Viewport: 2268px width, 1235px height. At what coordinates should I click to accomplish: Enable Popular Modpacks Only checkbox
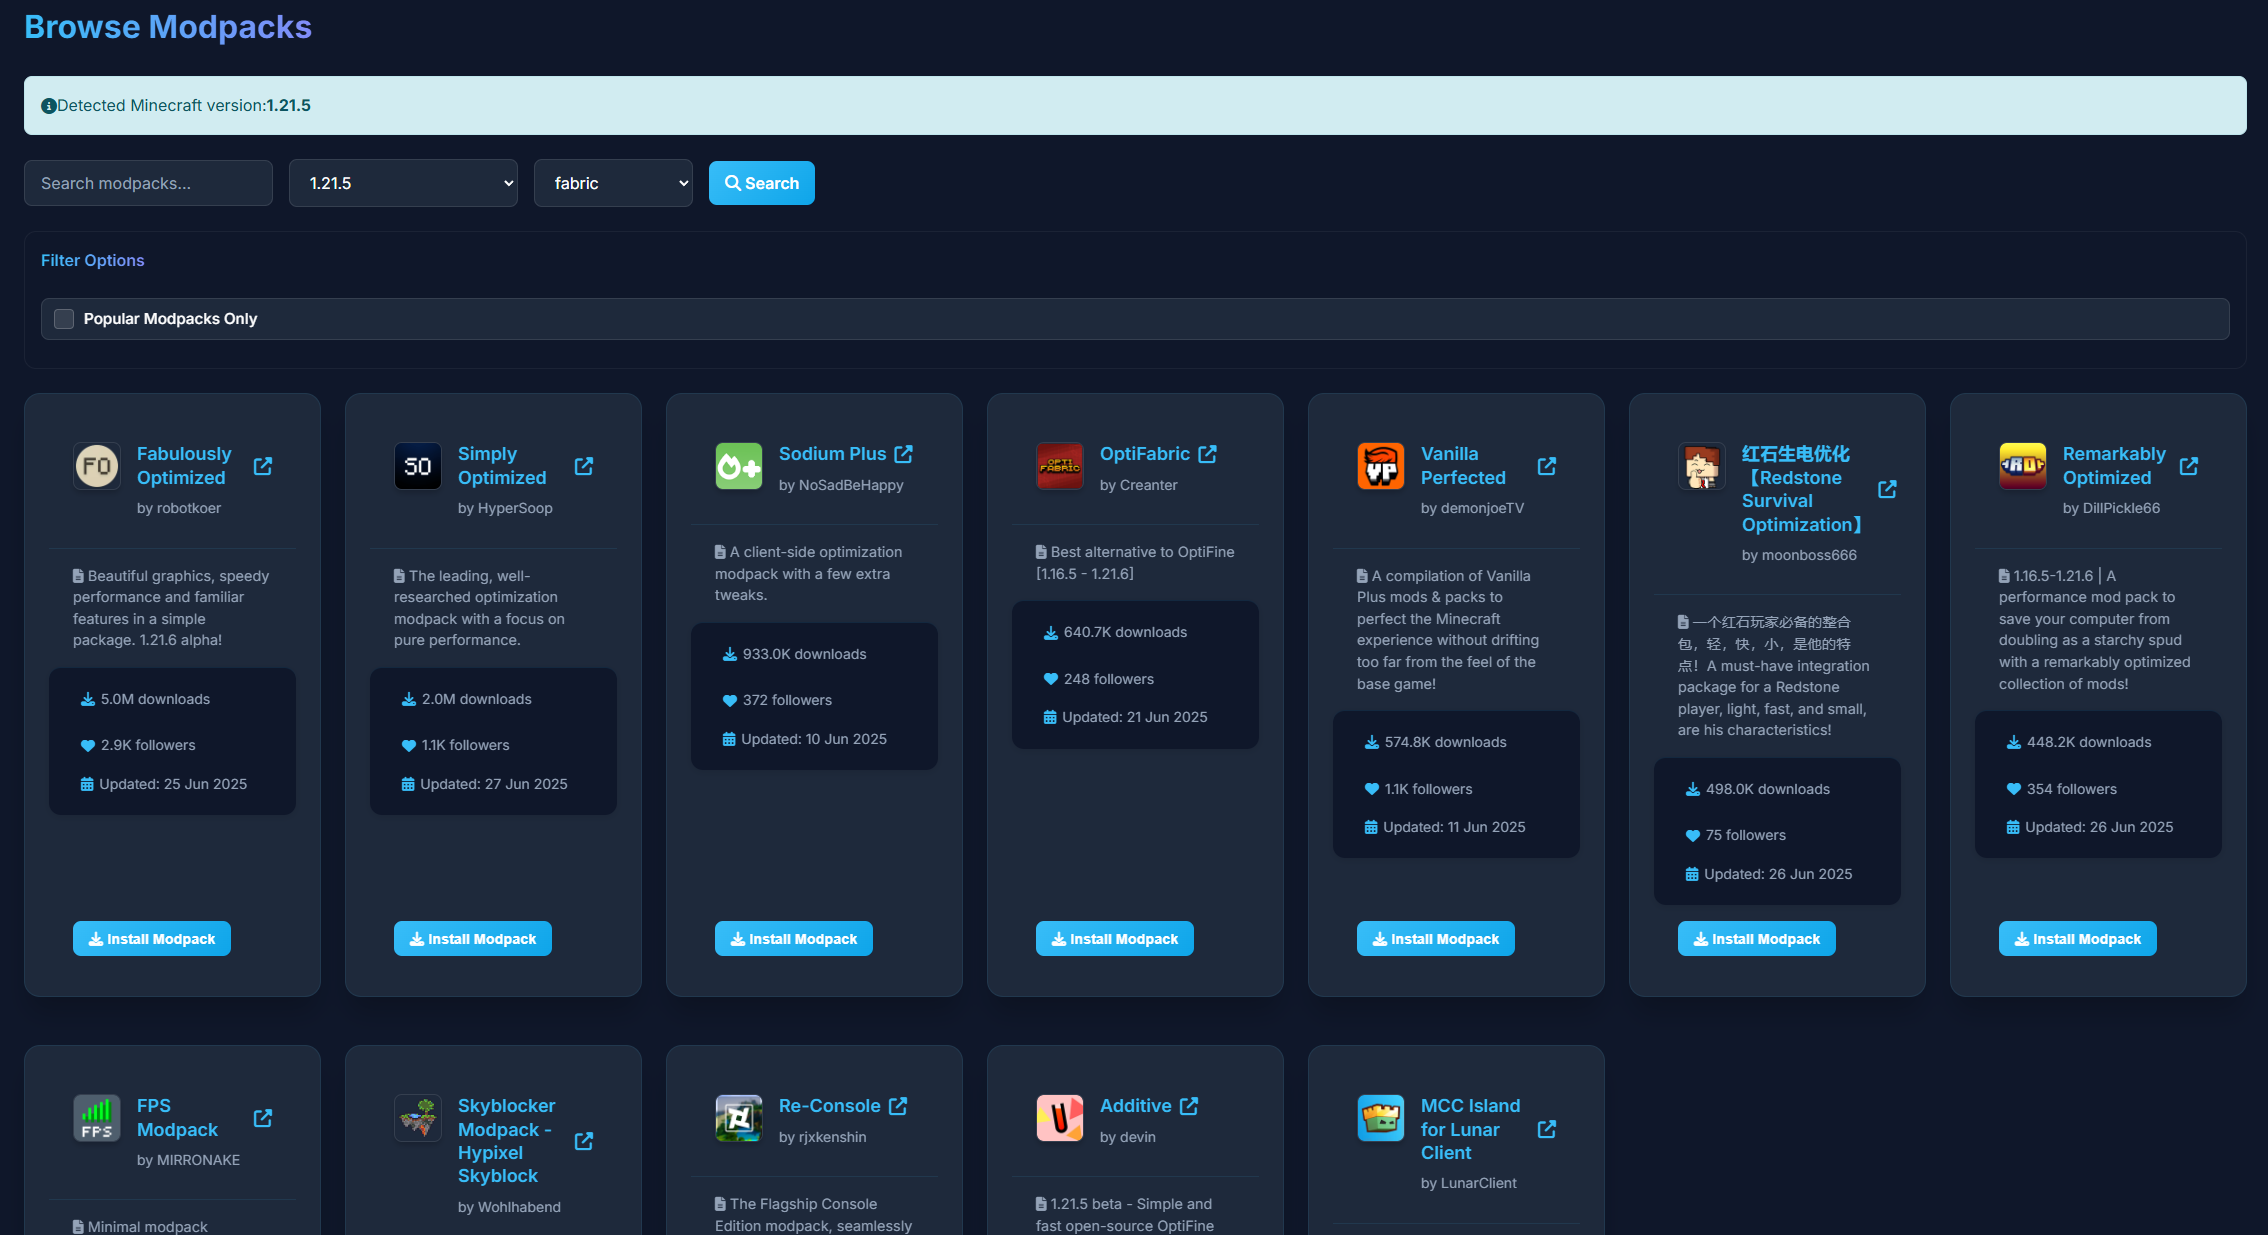[x=64, y=319]
